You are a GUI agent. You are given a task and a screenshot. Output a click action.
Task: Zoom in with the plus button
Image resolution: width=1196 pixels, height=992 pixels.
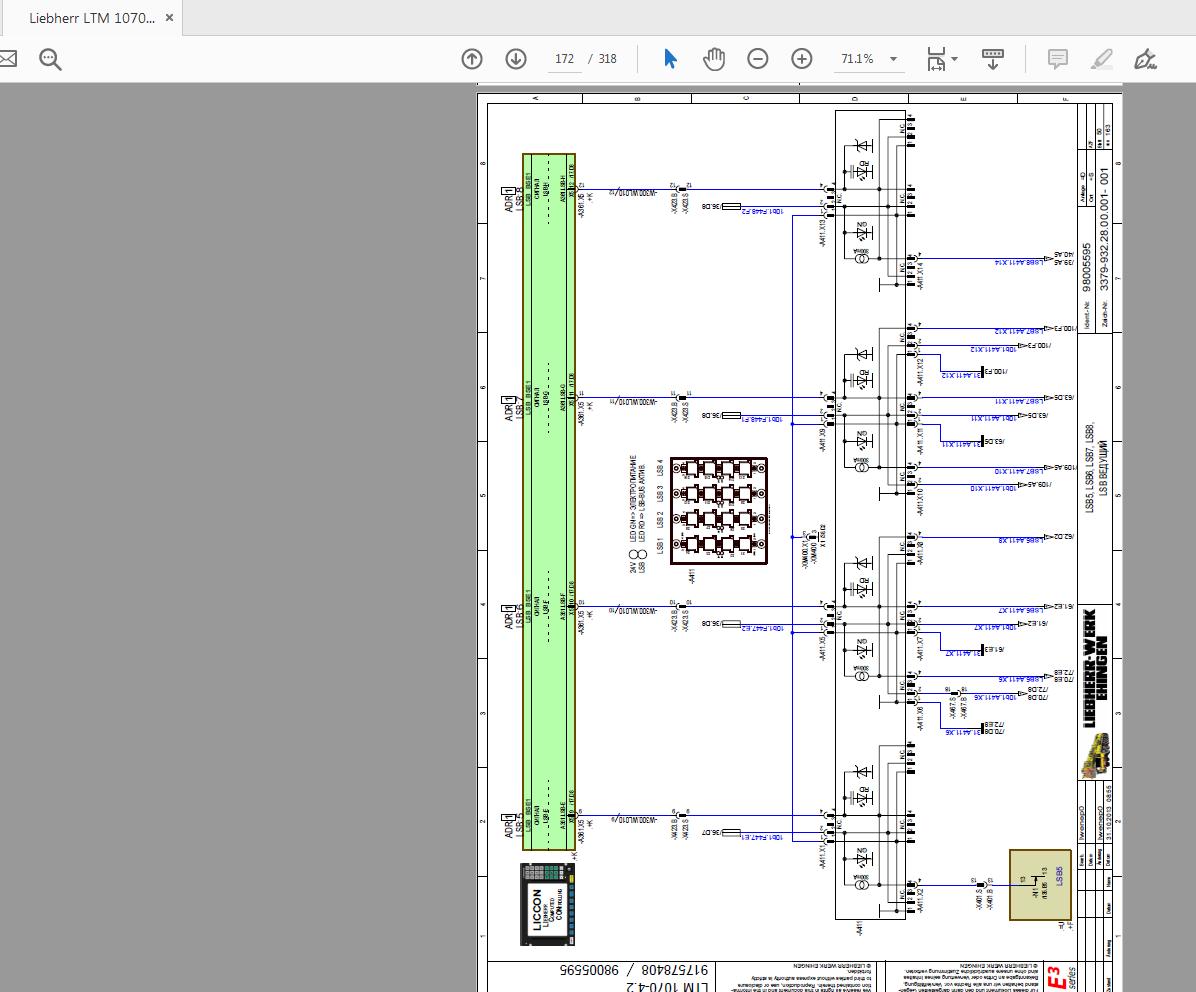click(x=802, y=59)
